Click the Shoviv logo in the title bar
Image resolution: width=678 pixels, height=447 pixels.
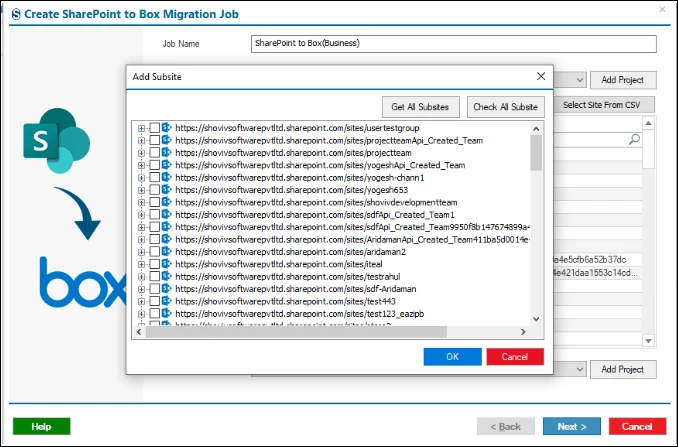click(x=16, y=14)
